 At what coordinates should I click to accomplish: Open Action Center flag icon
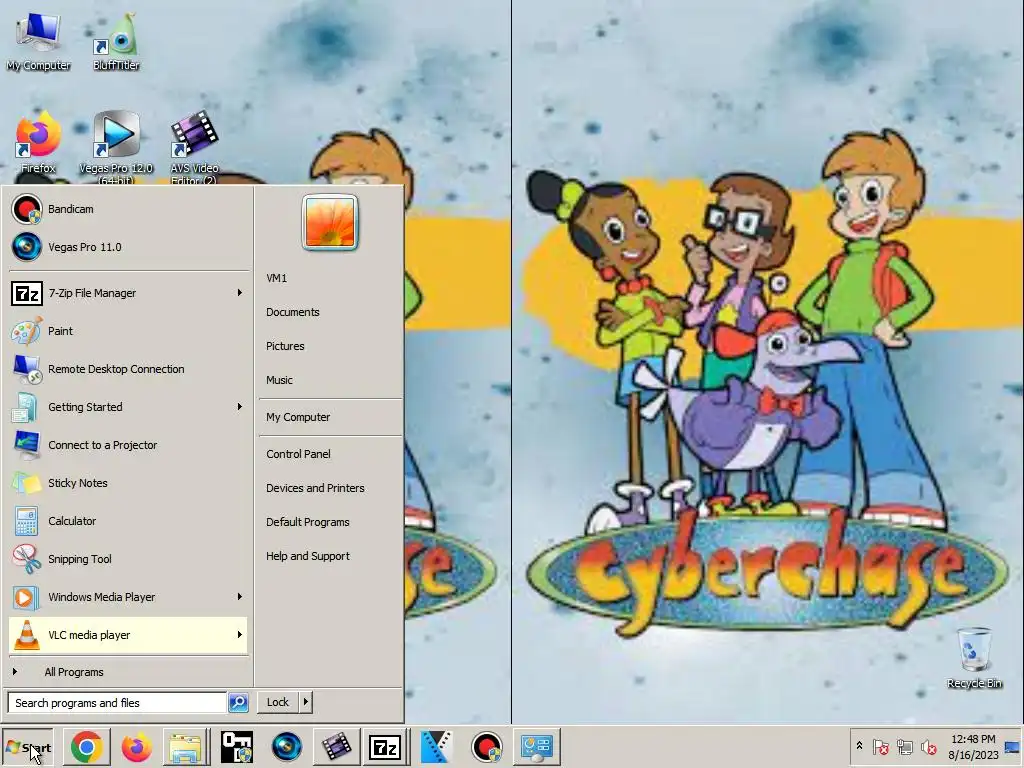[x=881, y=746]
